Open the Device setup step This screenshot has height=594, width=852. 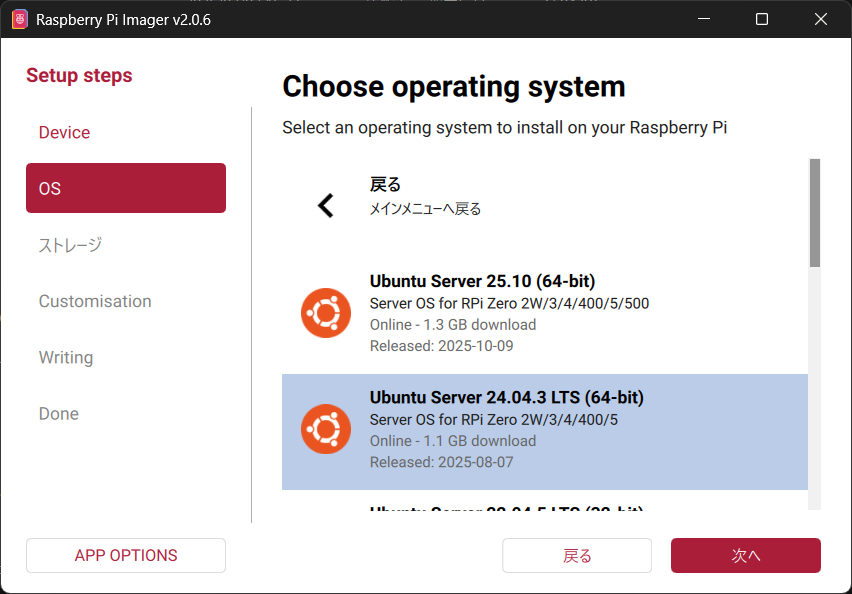(64, 133)
